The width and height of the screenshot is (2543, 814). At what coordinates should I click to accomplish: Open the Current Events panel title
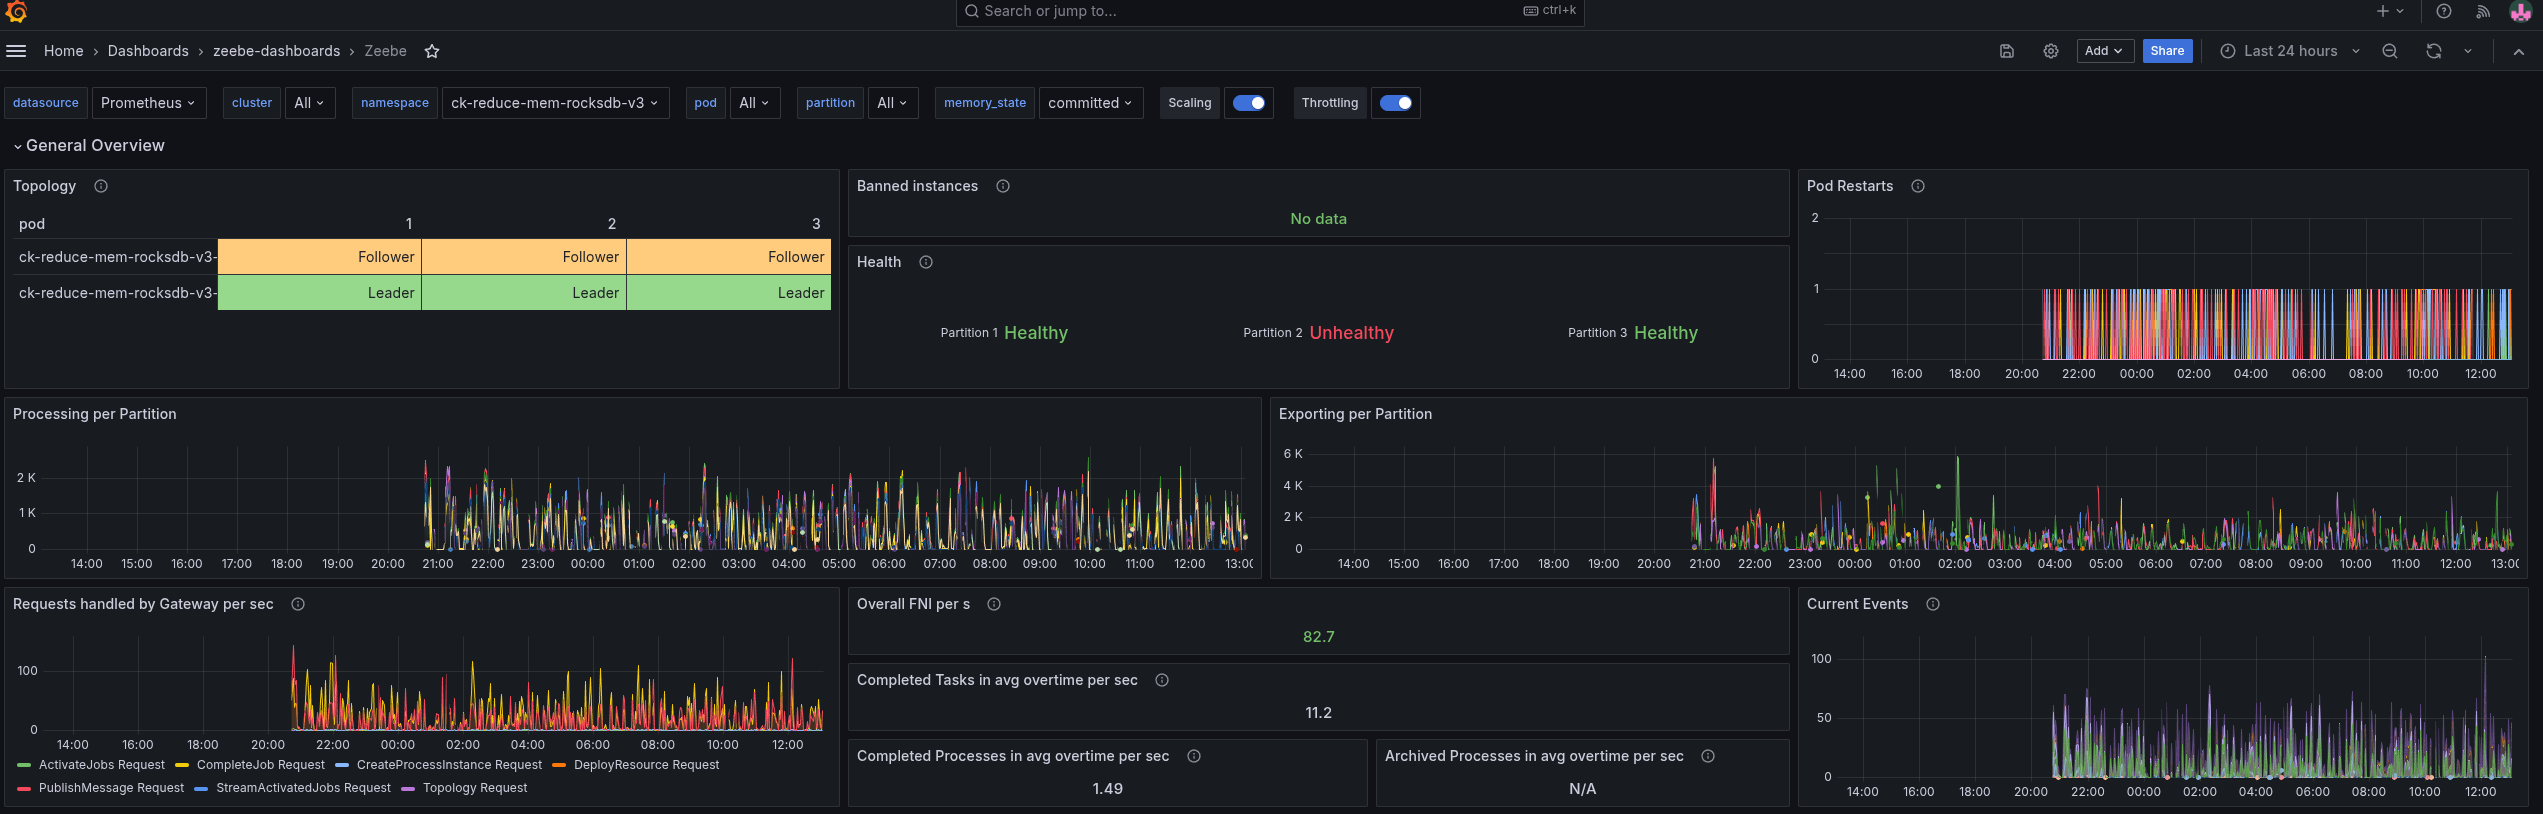click(x=1857, y=604)
